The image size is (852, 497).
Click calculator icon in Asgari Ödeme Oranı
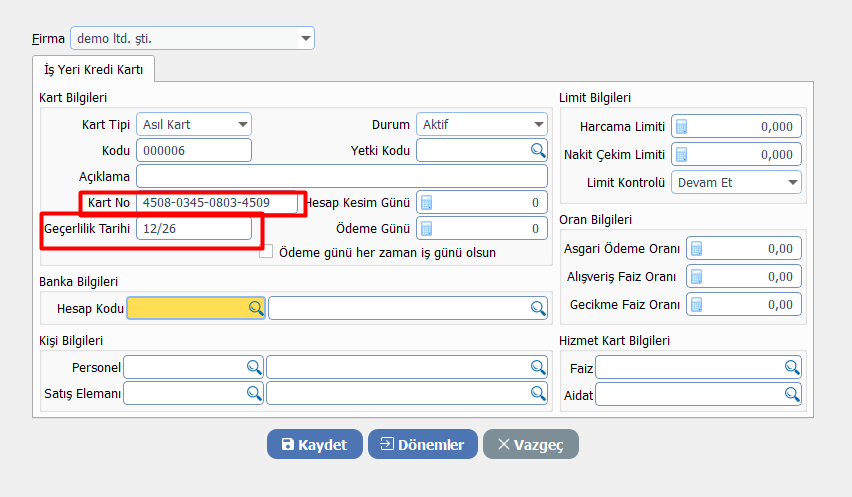(x=697, y=248)
